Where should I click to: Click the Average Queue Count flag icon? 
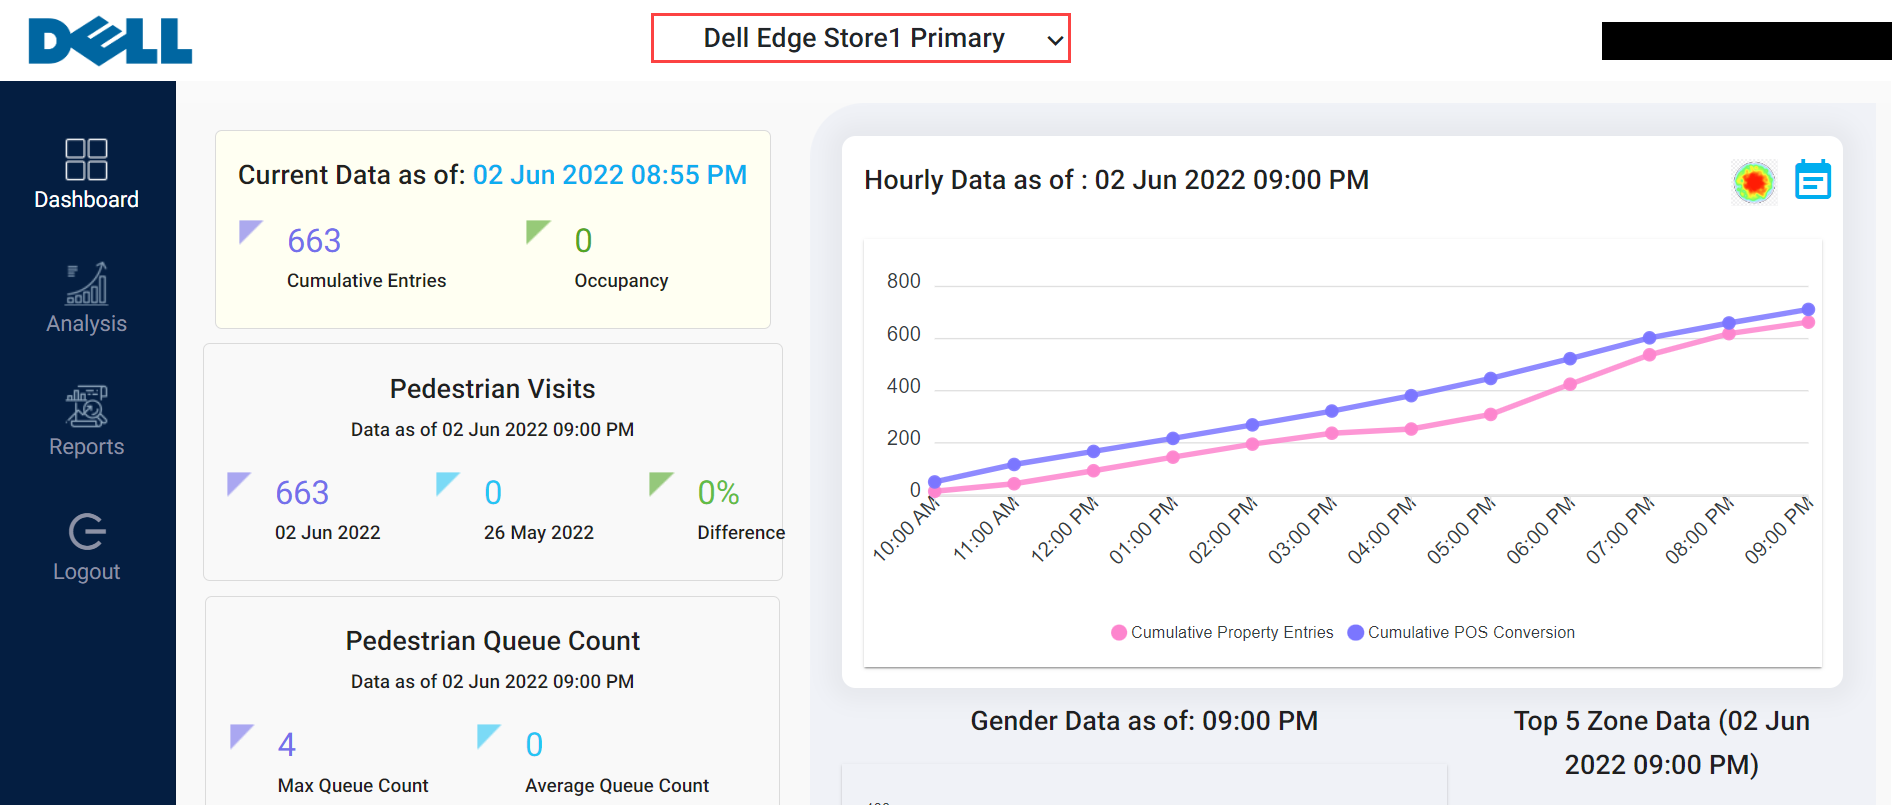pyautogui.click(x=489, y=736)
